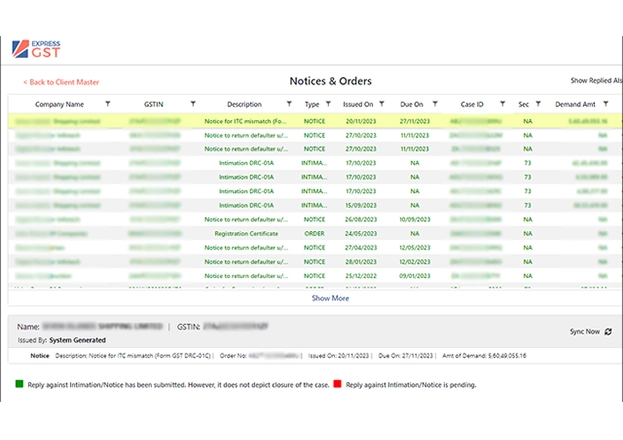Open the Type column filter

tap(331, 104)
